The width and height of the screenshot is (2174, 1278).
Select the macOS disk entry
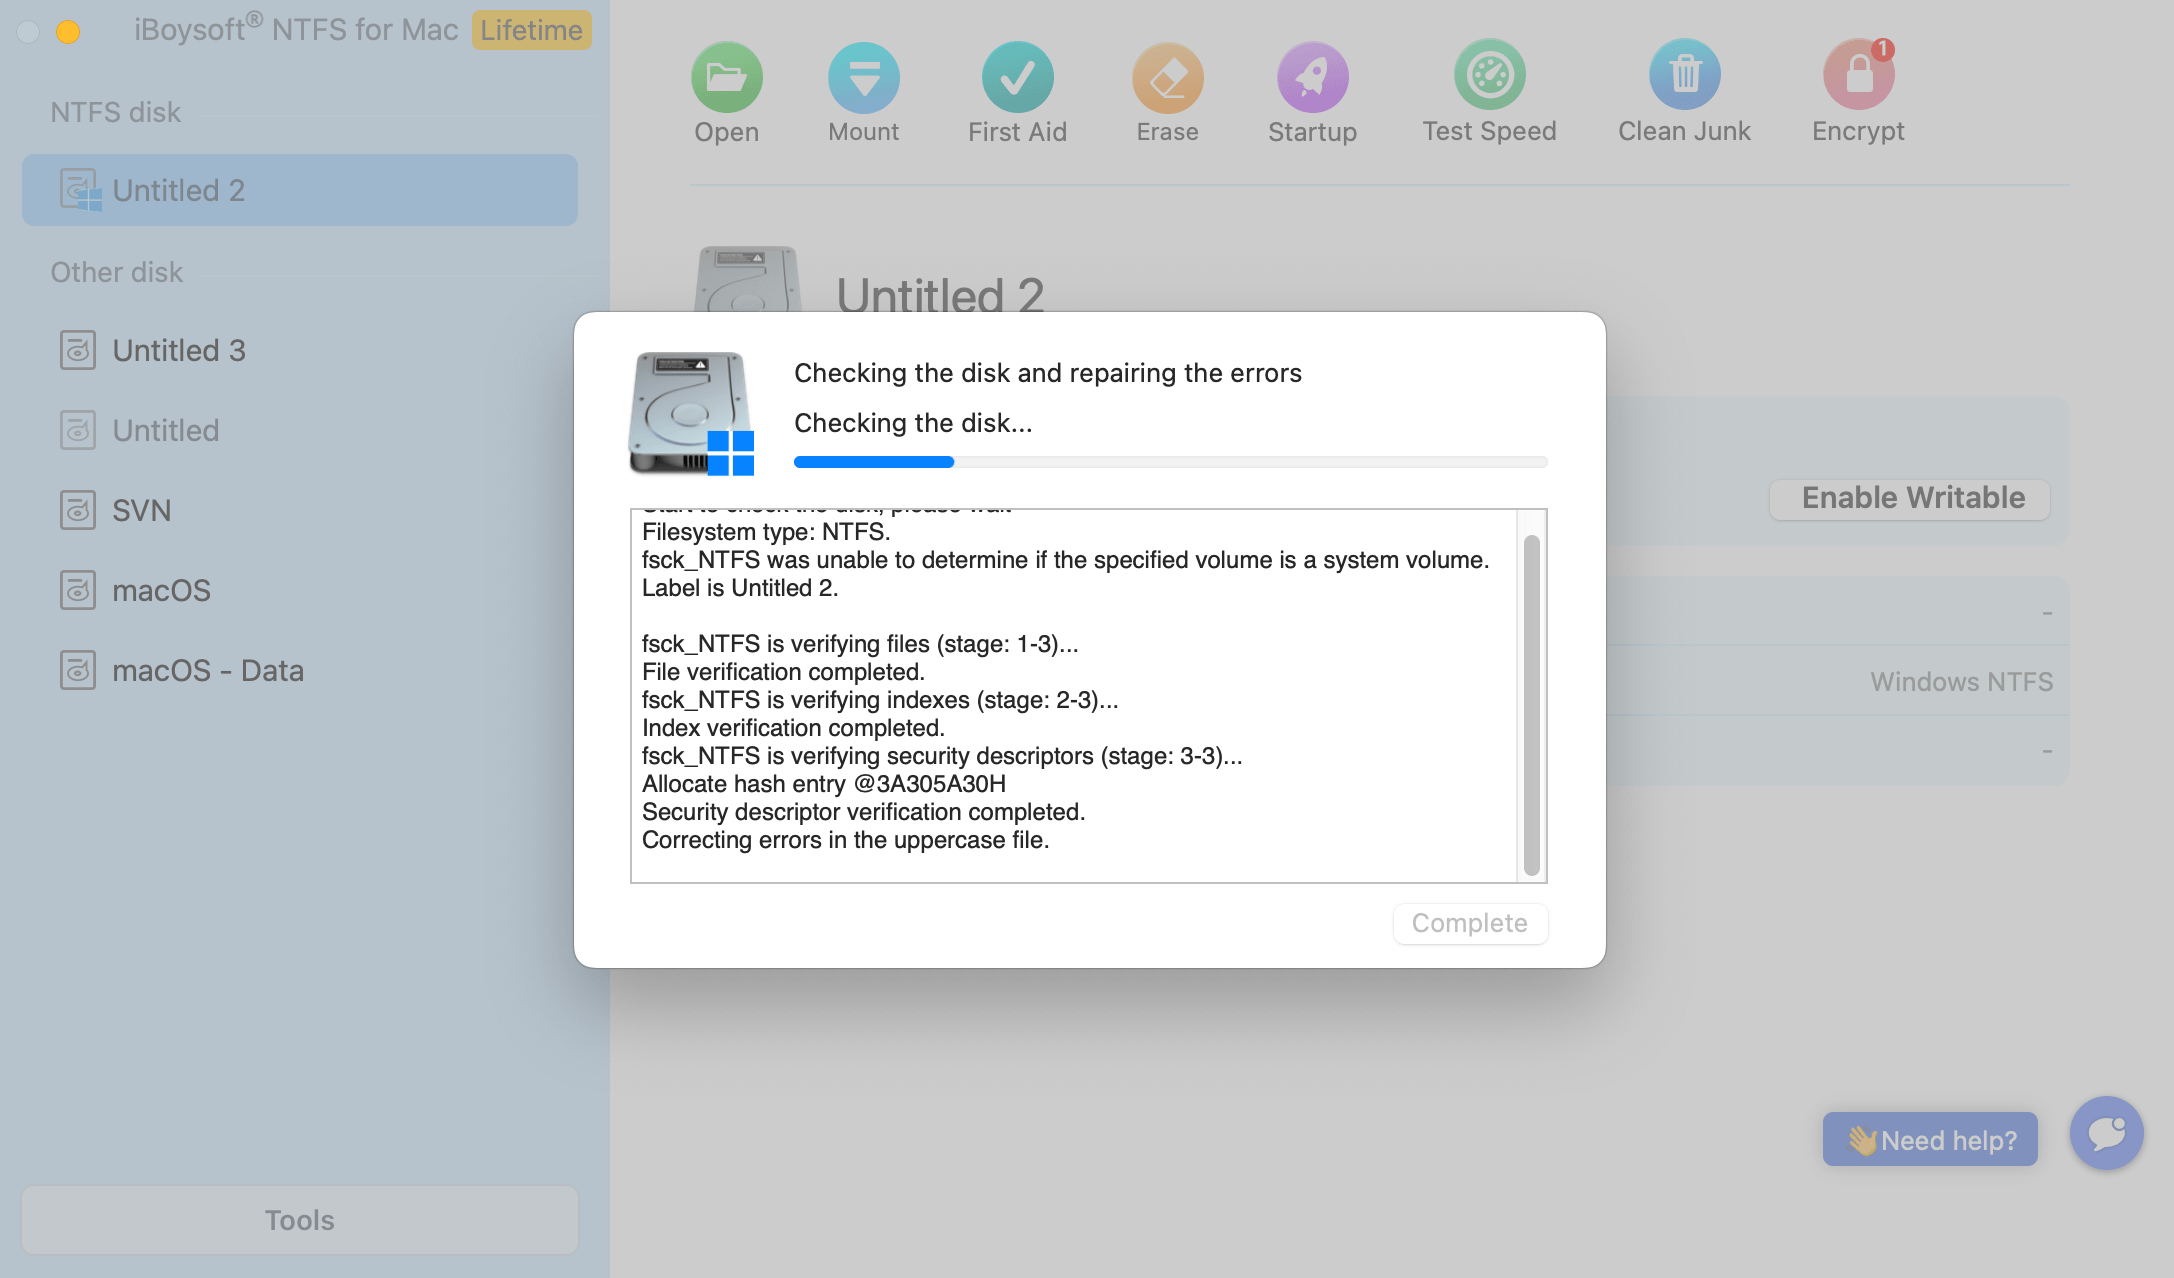pos(300,590)
